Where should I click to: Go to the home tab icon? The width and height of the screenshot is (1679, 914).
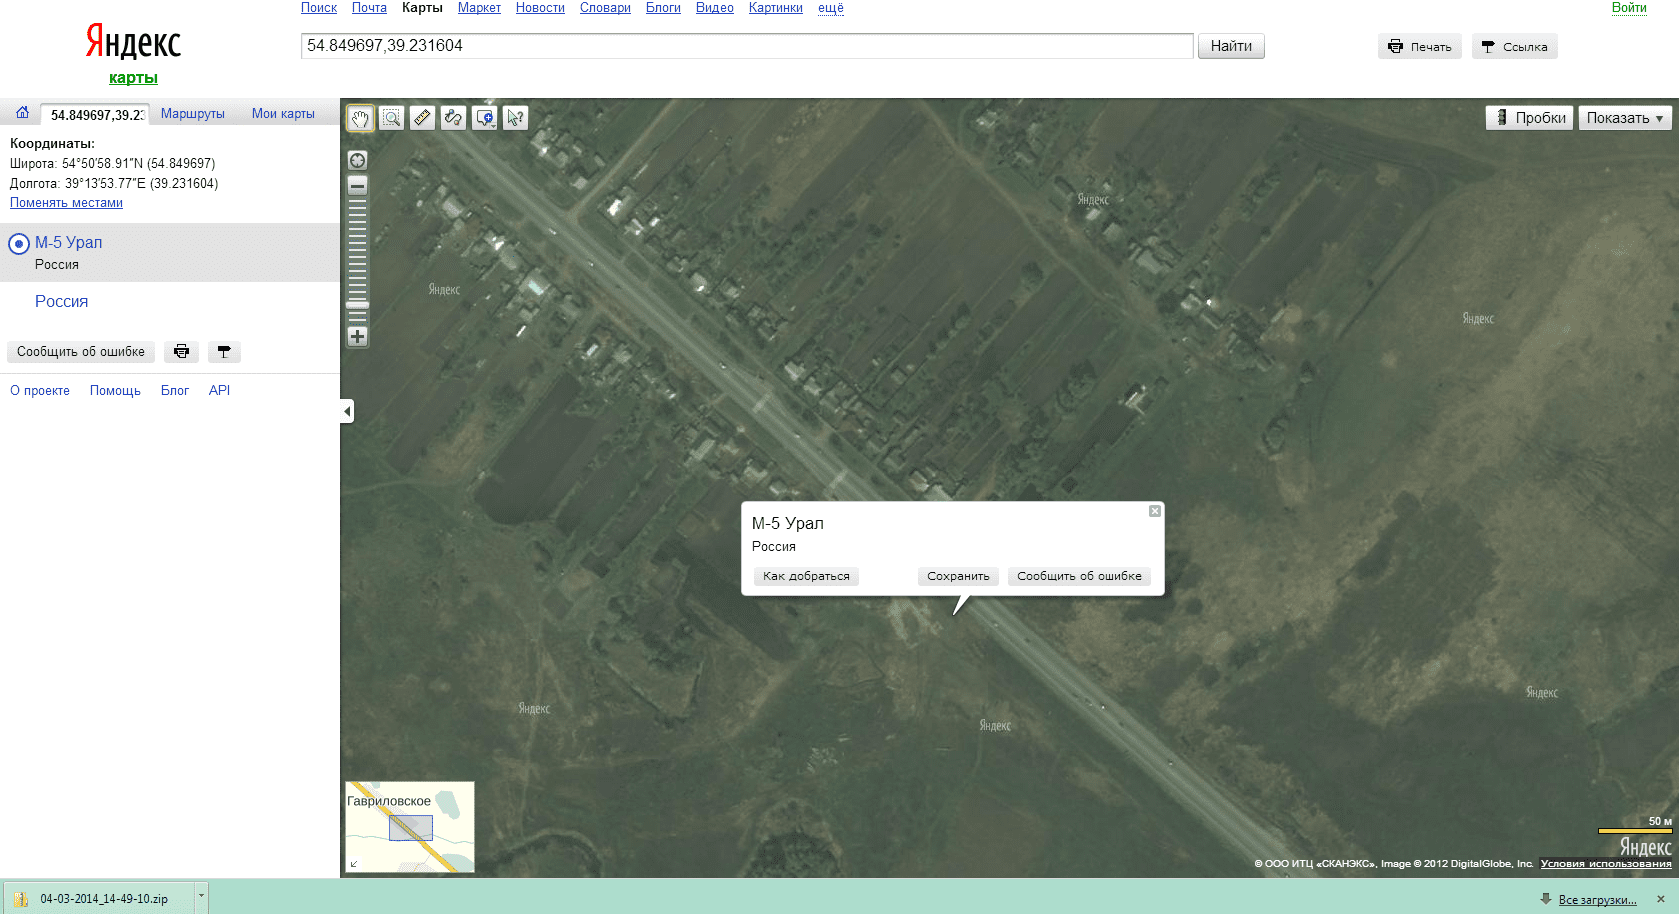coord(22,113)
